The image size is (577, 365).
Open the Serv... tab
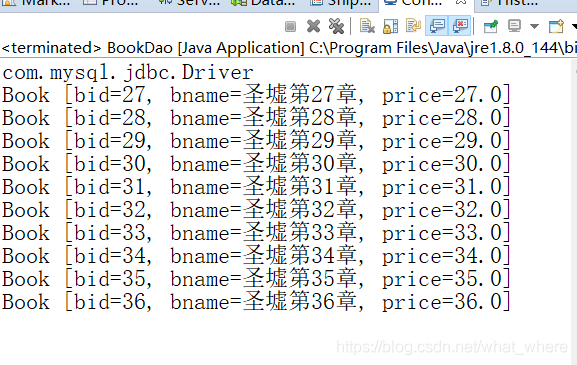coord(189,3)
